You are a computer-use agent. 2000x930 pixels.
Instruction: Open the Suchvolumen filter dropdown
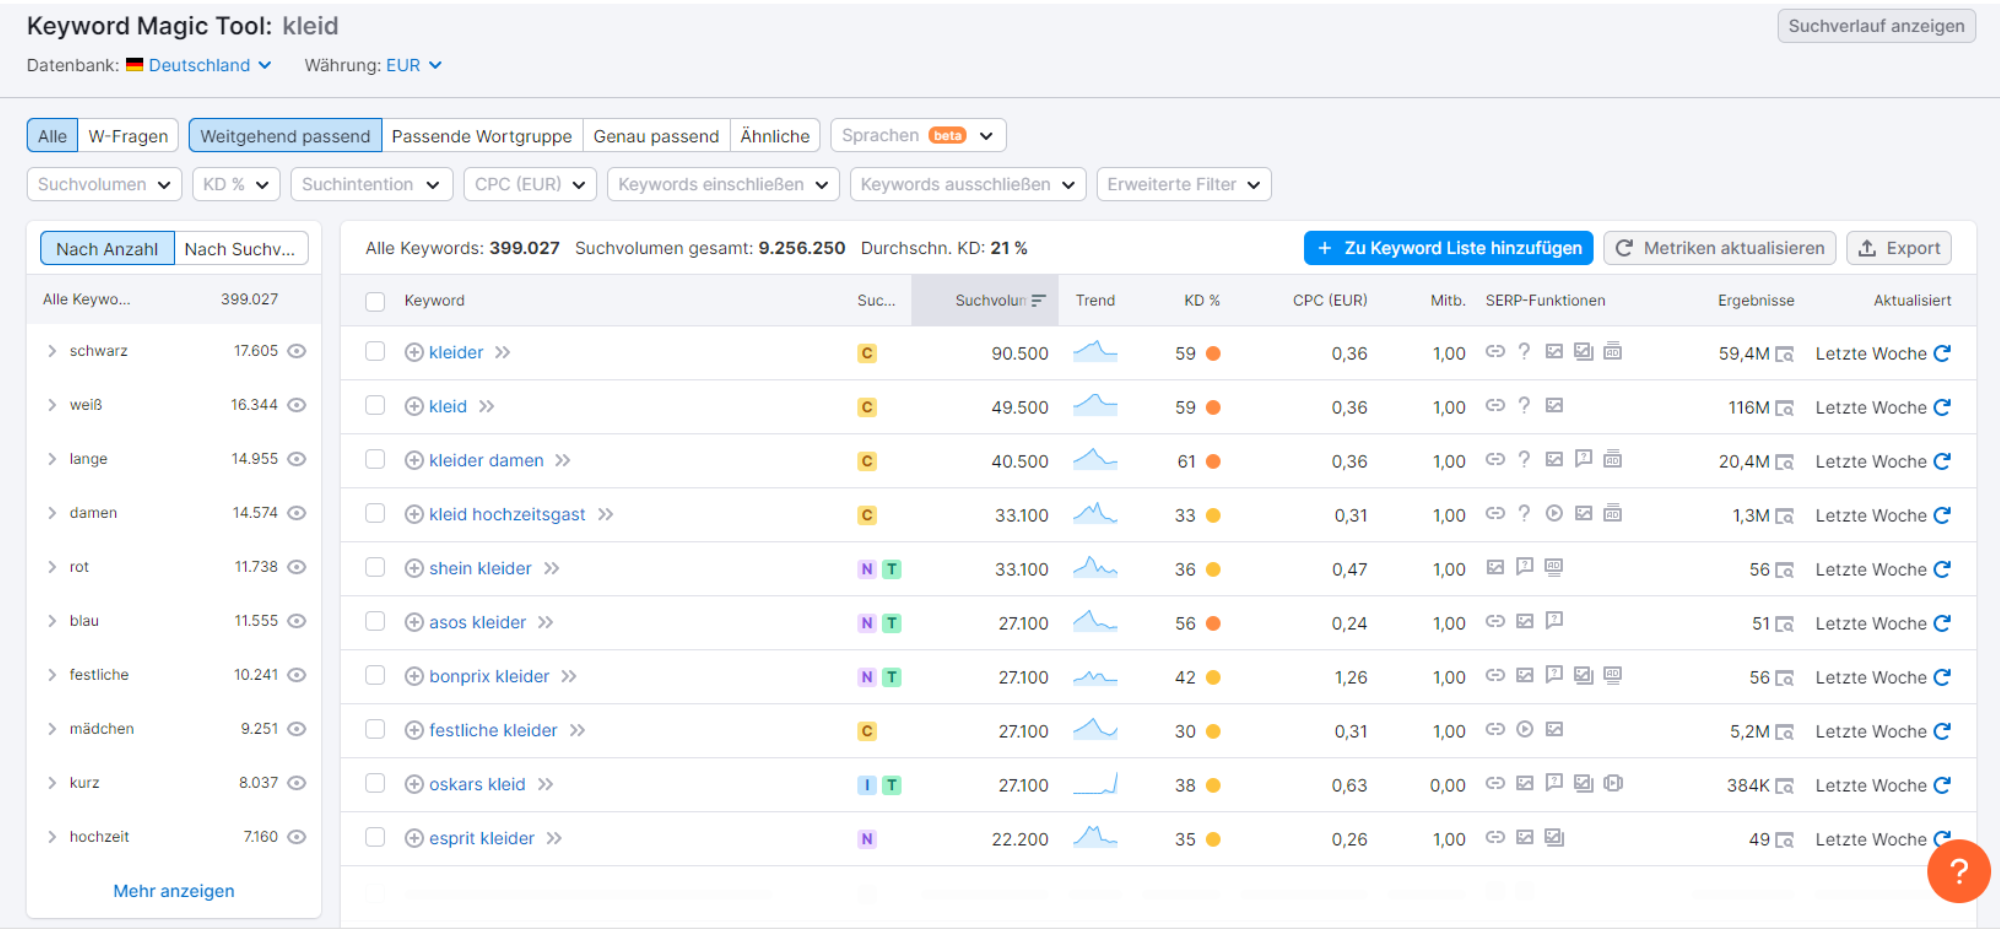tap(103, 184)
